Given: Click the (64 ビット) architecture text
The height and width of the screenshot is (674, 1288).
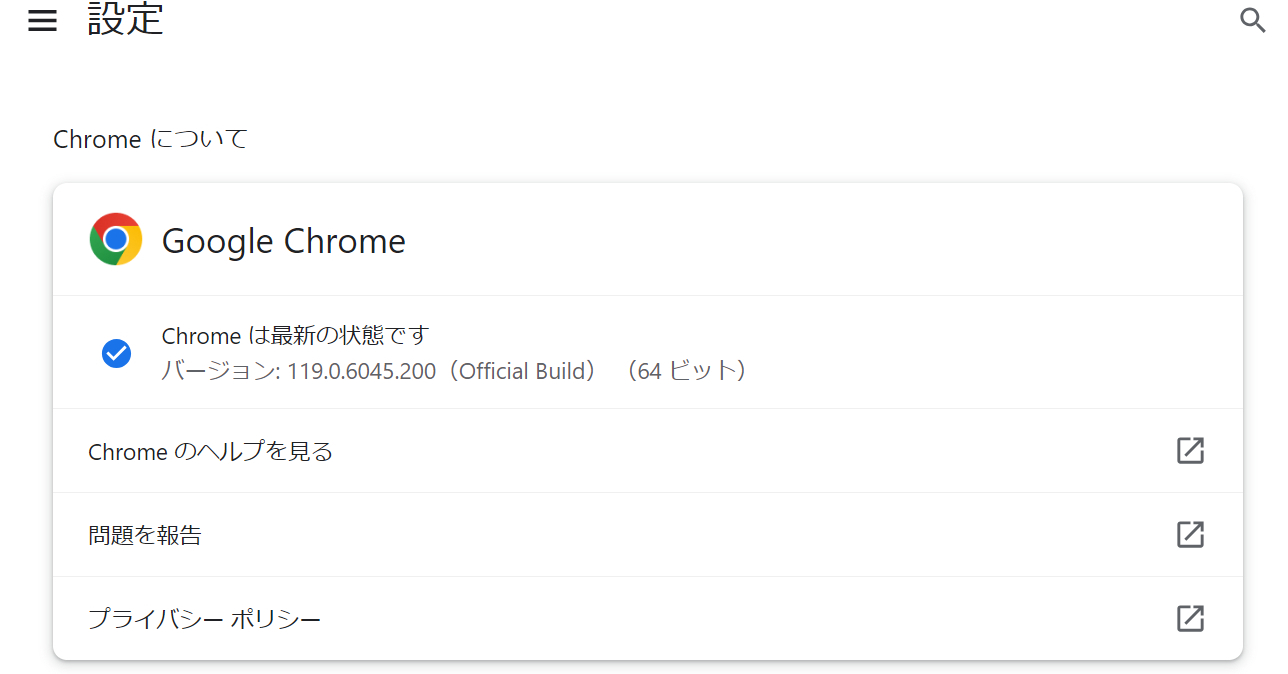Looking at the screenshot, I should tap(685, 372).
